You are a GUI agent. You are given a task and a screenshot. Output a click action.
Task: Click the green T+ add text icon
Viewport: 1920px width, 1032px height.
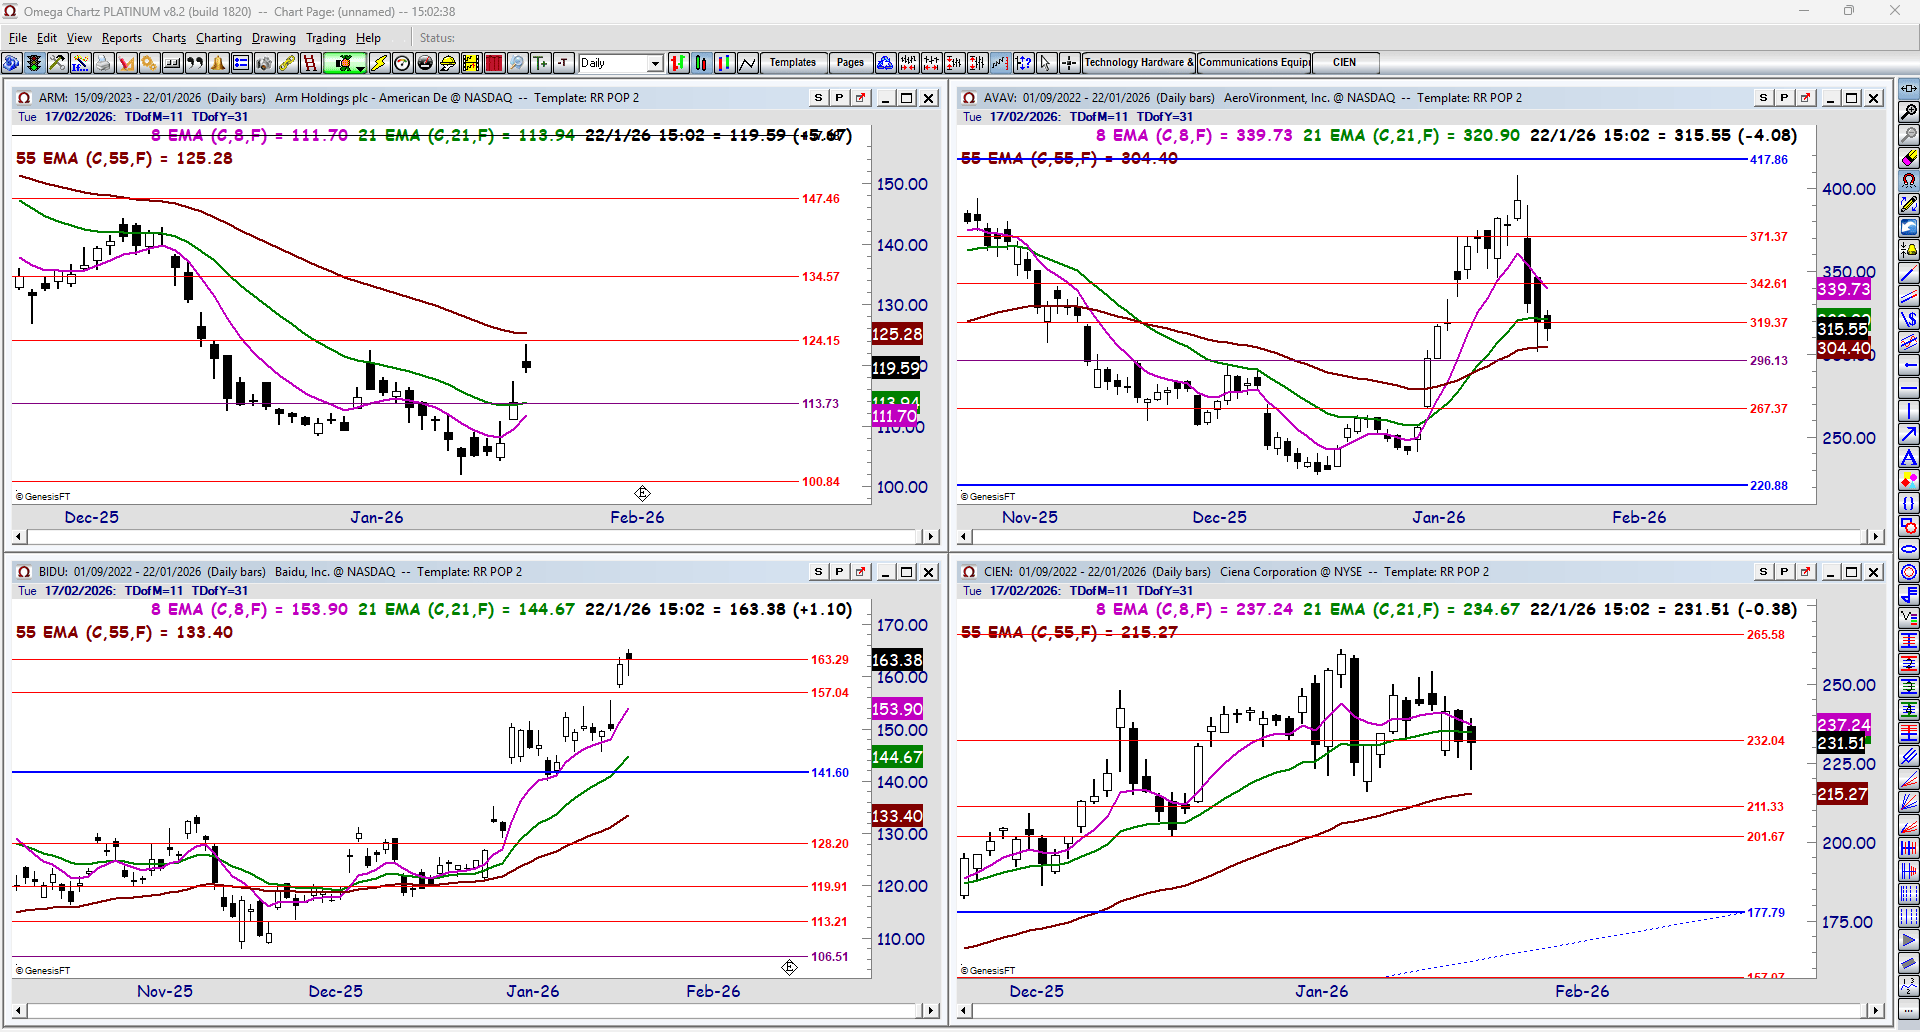[x=541, y=63]
